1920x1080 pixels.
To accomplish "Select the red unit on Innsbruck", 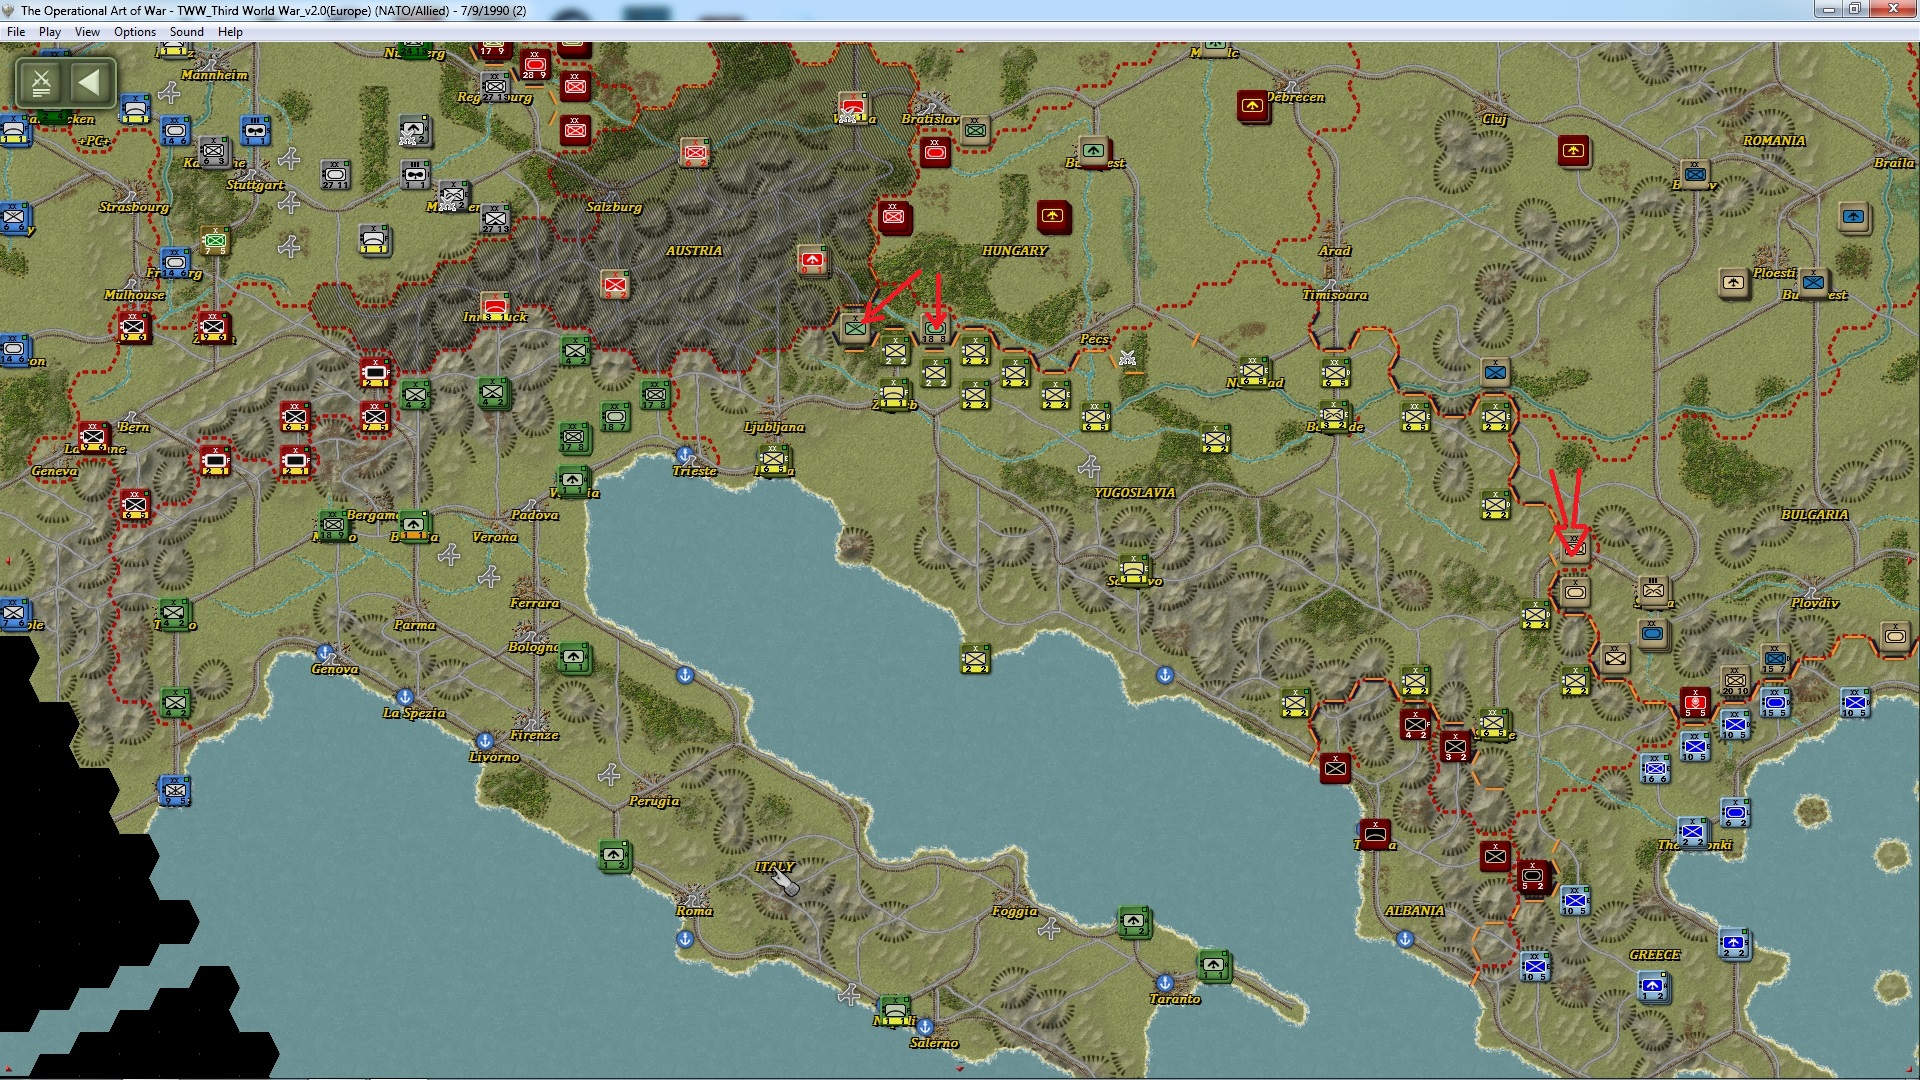I will click(495, 305).
